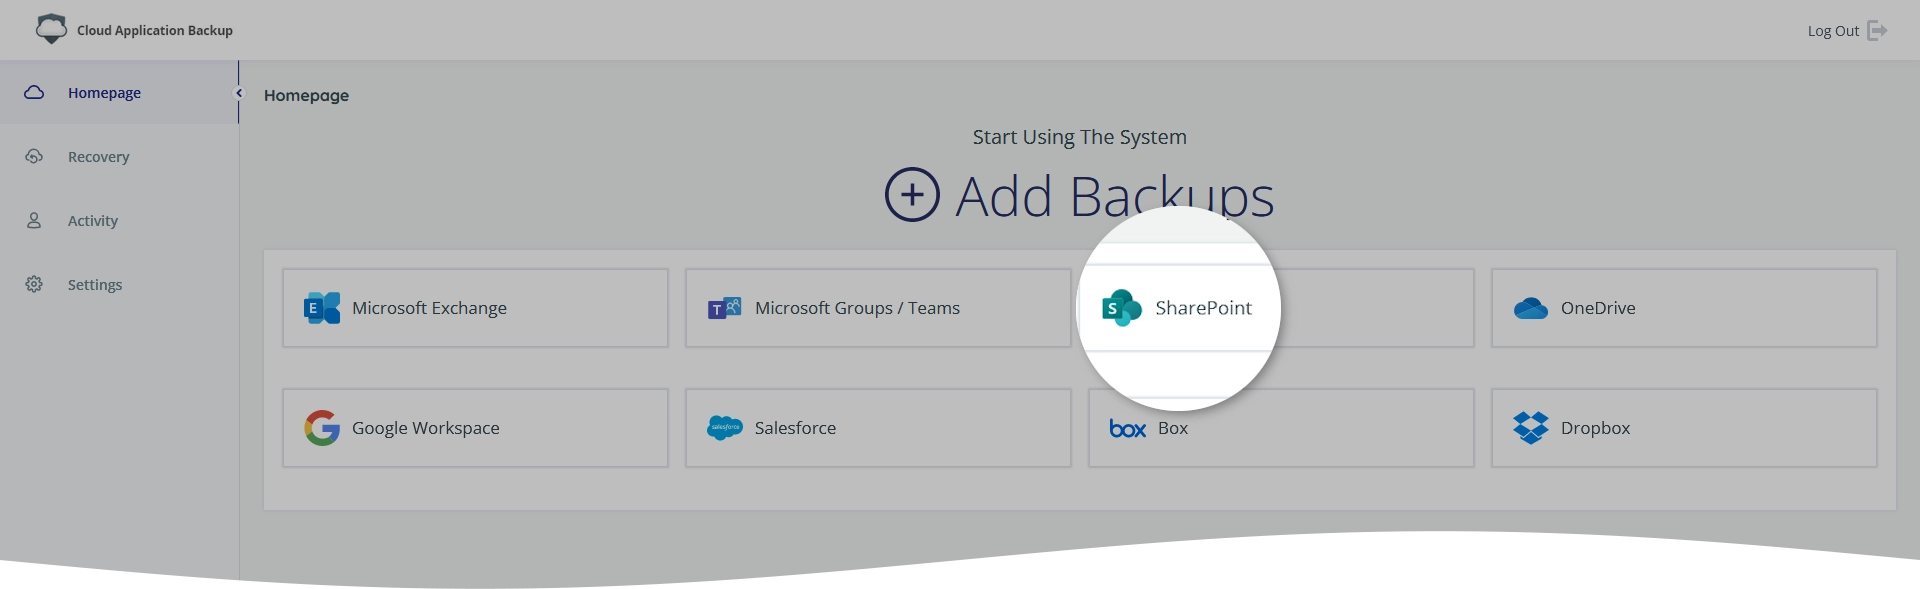The height and width of the screenshot is (589, 1920).
Task: Click the Log Out exit icon
Action: pos(1877,31)
